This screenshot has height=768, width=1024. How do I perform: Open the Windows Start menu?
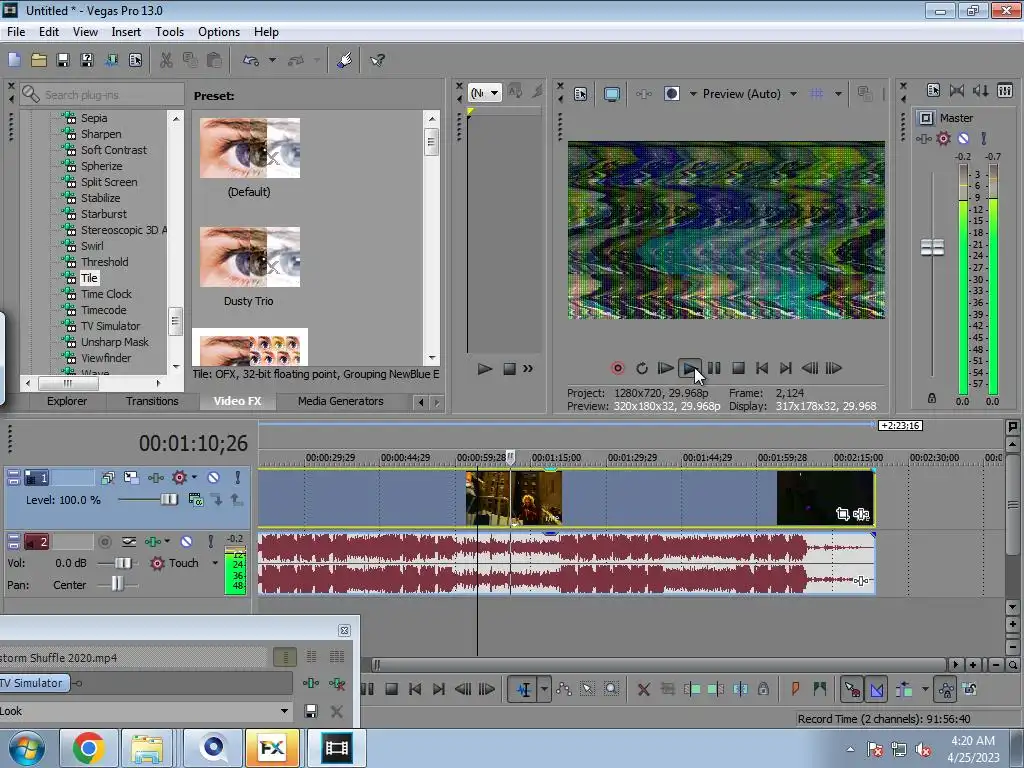27,748
